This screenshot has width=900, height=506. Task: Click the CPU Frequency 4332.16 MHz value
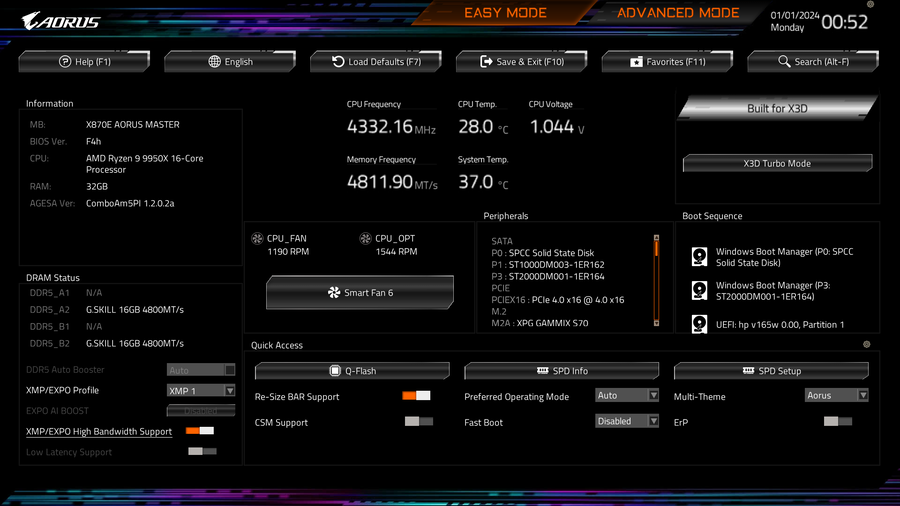(391, 126)
